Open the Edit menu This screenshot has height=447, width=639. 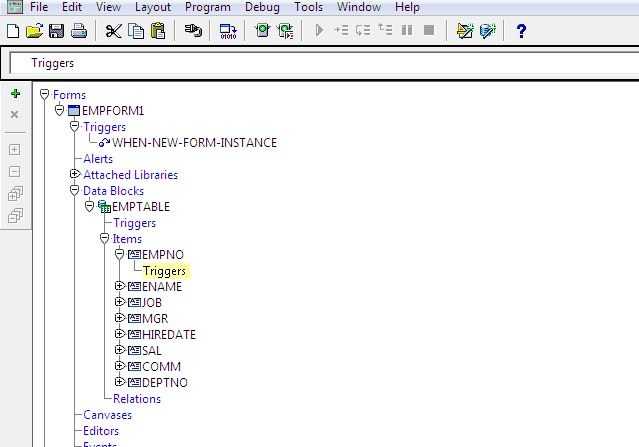(x=72, y=7)
